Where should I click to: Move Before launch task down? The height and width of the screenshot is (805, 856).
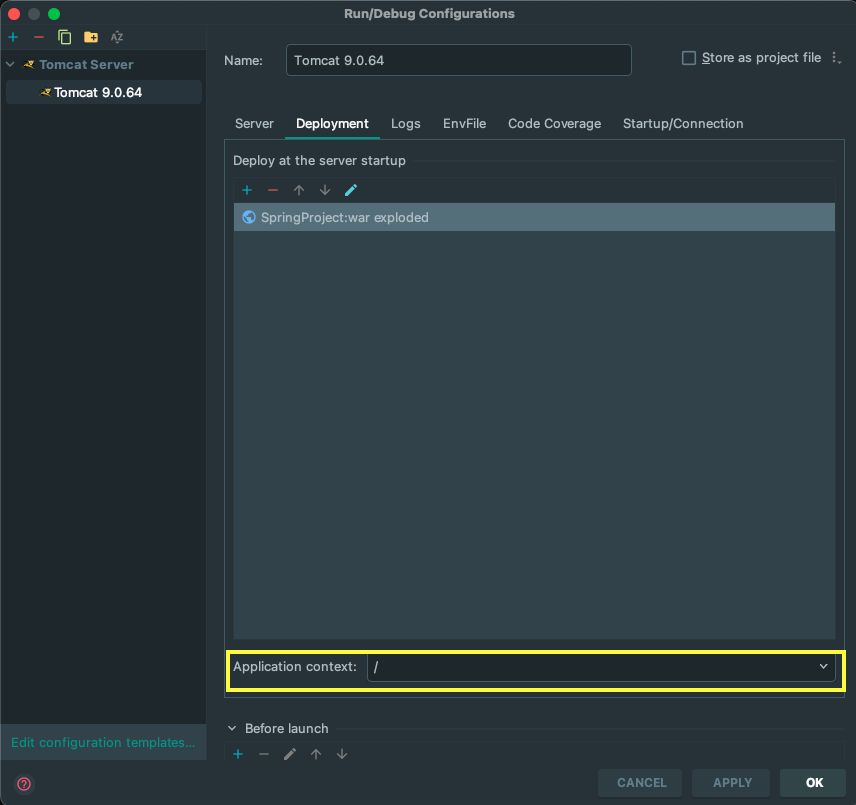[342, 754]
